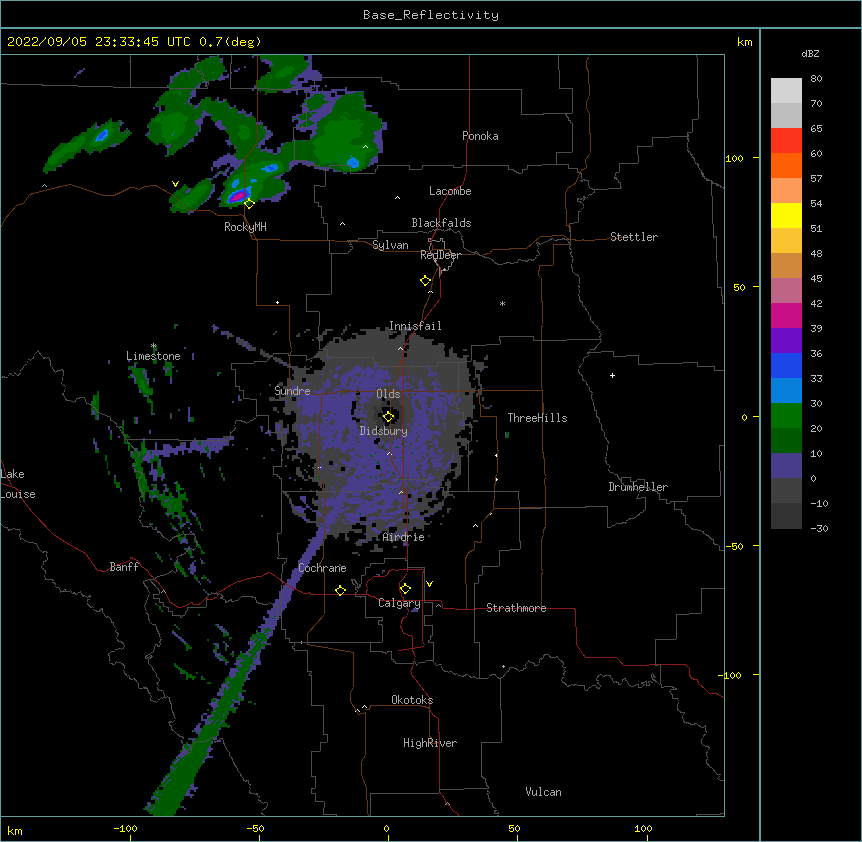
Task: Click the dBZ legend heading
Action: 810,53
